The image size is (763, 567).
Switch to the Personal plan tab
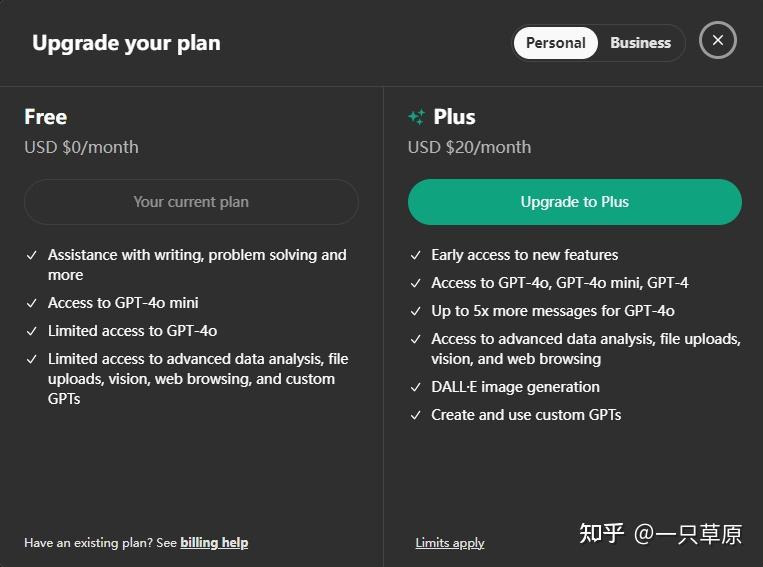pyautogui.click(x=555, y=43)
